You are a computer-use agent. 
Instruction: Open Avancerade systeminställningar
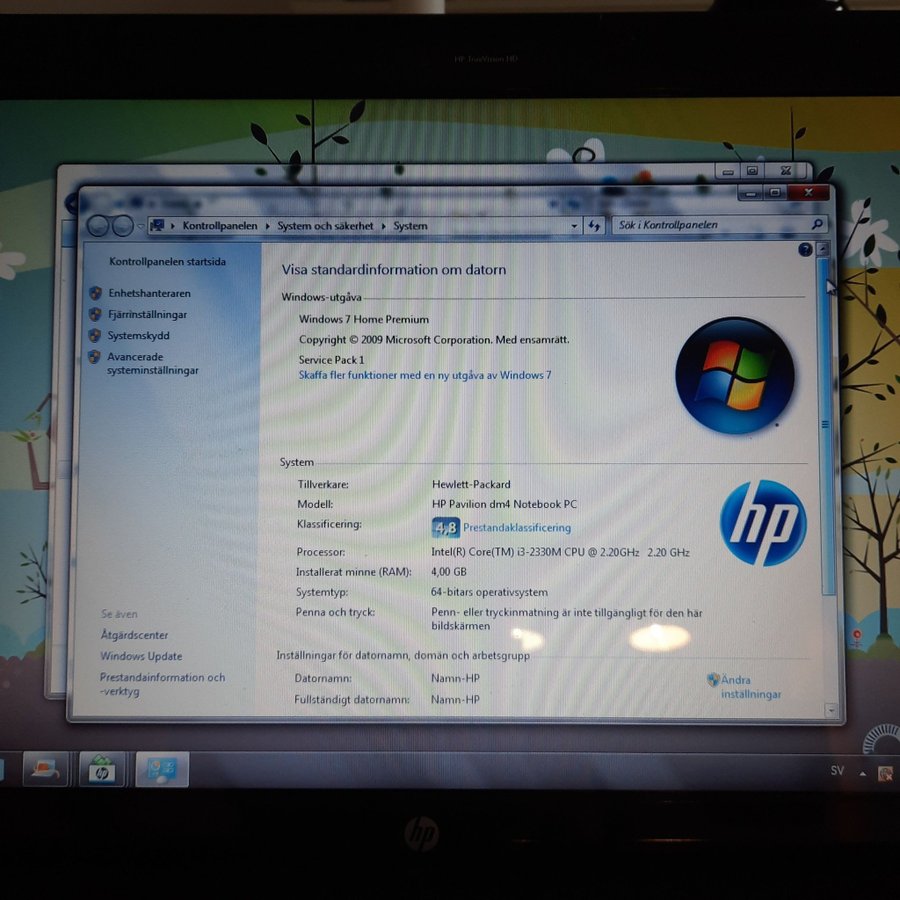[x=152, y=363]
